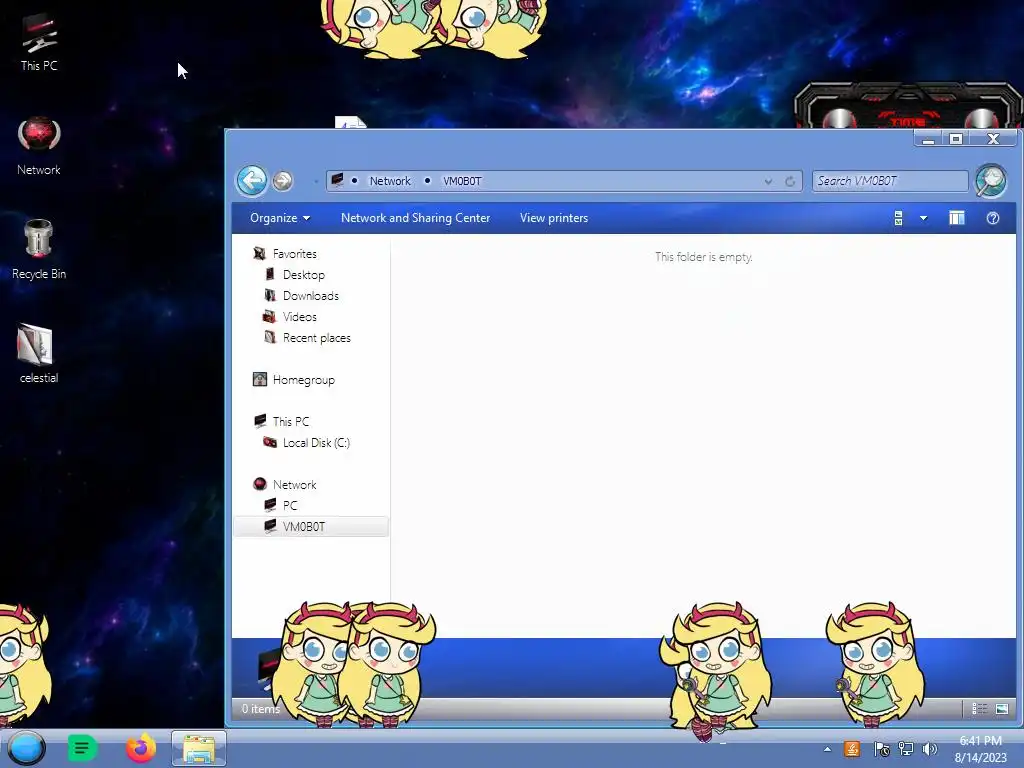Click the network tray icon
Viewport: 1024px width, 768px height.
906,749
